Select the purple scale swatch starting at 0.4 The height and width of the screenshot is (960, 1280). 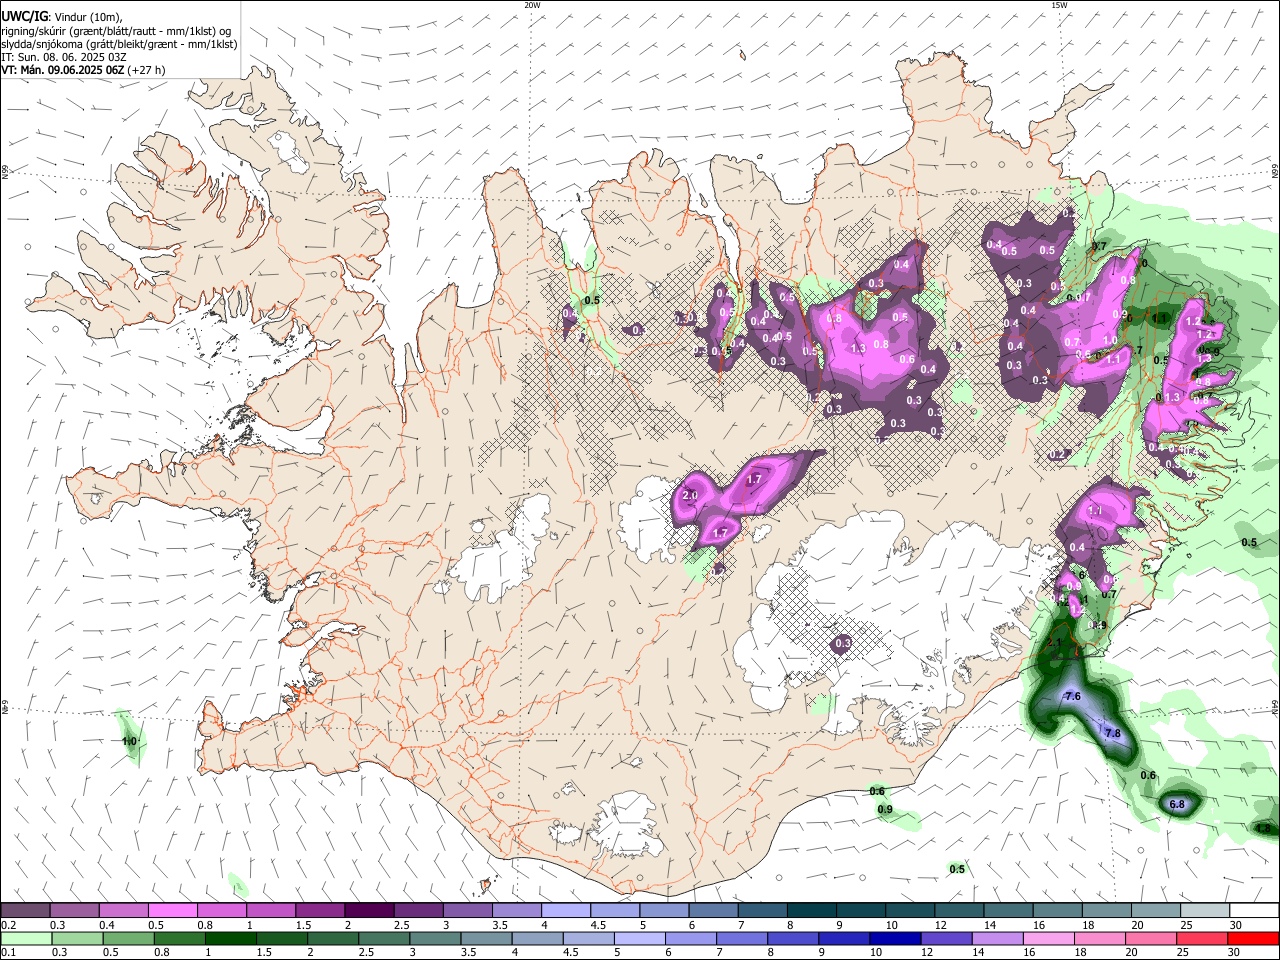(x=124, y=911)
